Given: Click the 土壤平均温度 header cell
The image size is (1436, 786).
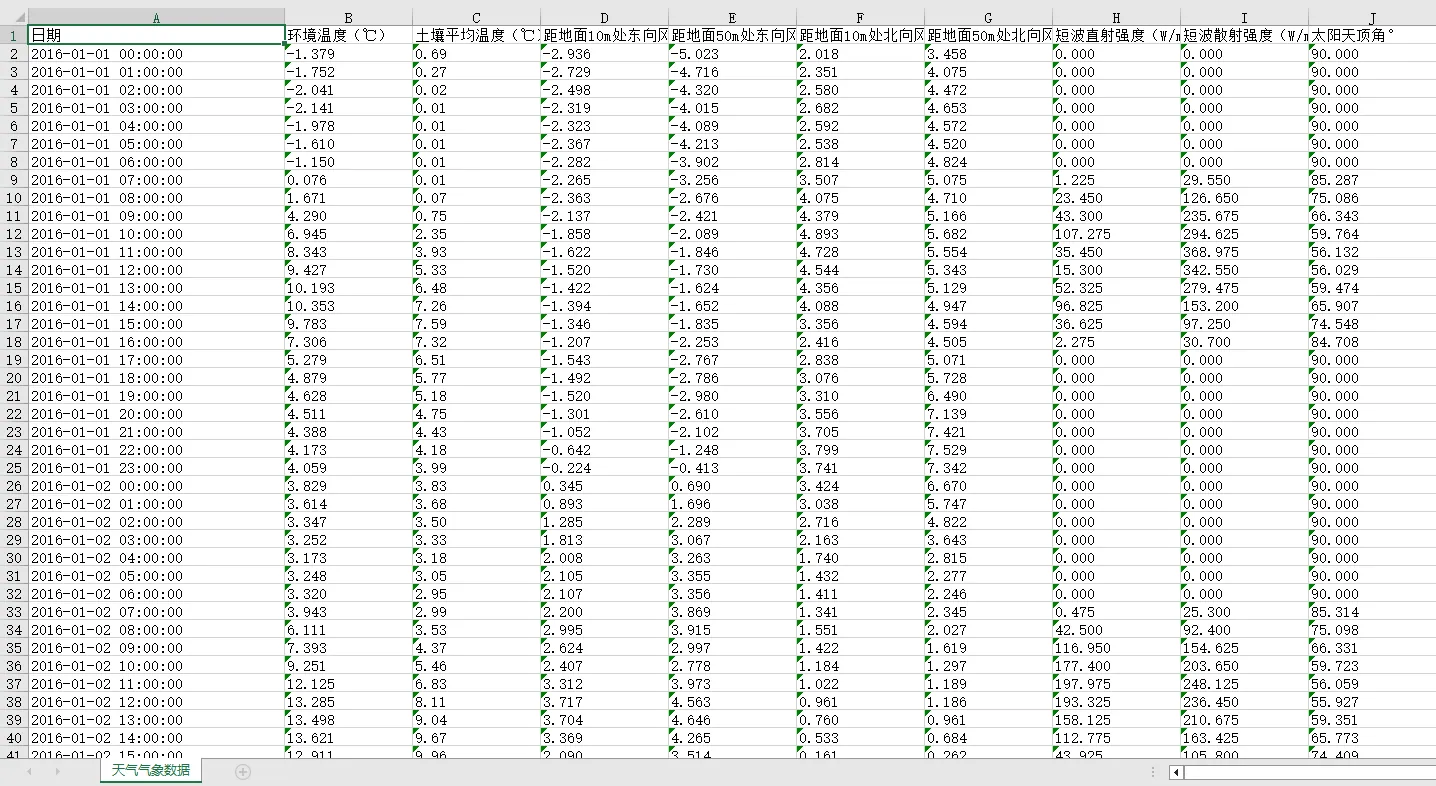Looking at the screenshot, I should (476, 35).
